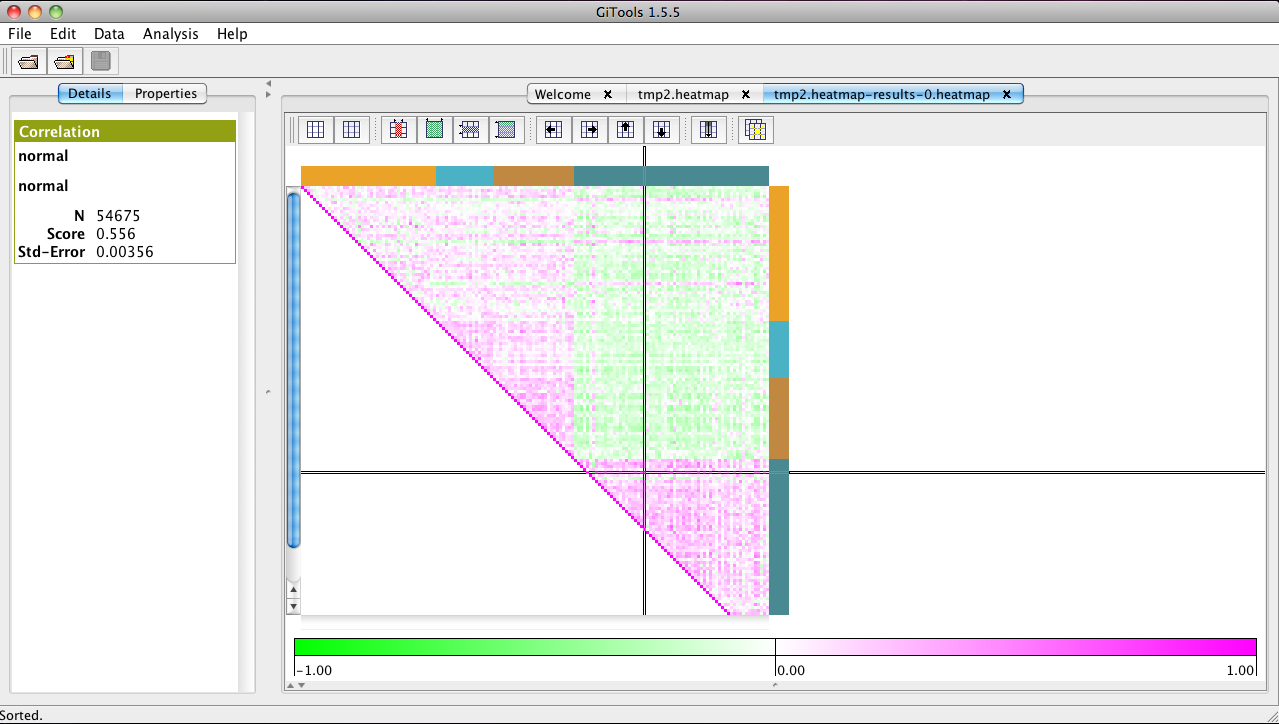
Task: Expand side panel with right arrow
Action: (x=268, y=95)
